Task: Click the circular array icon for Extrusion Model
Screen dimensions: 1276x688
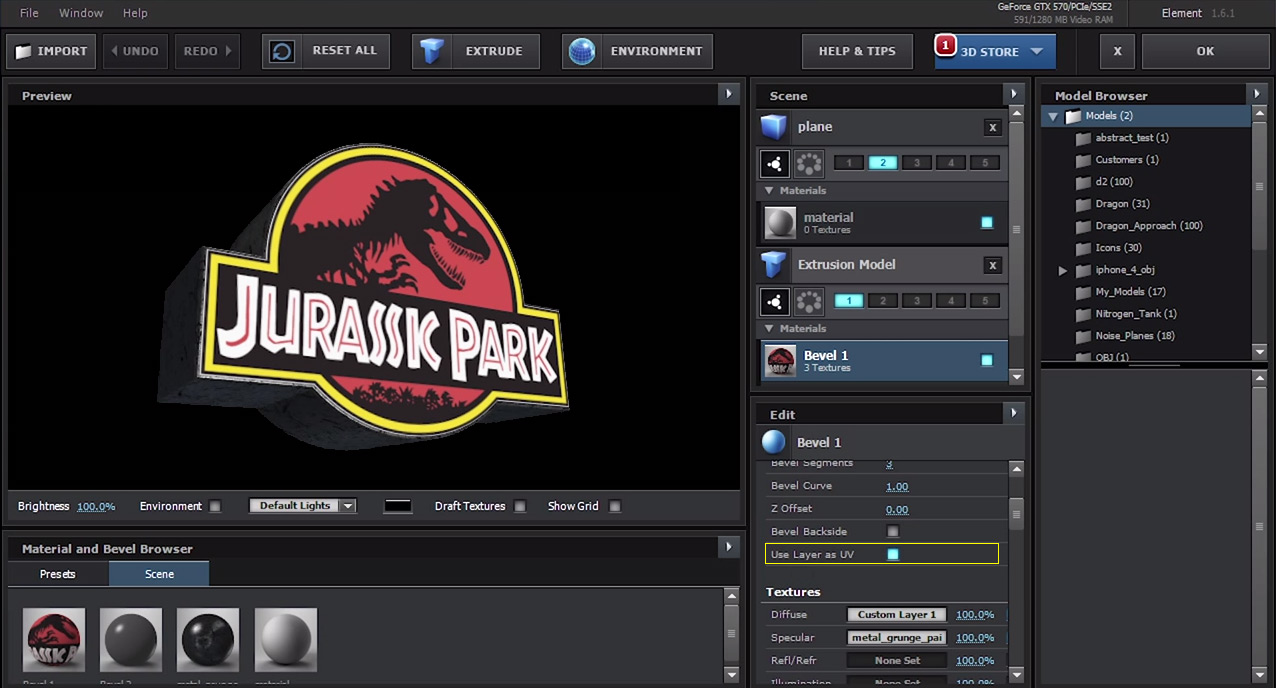Action: pyautogui.click(x=809, y=301)
